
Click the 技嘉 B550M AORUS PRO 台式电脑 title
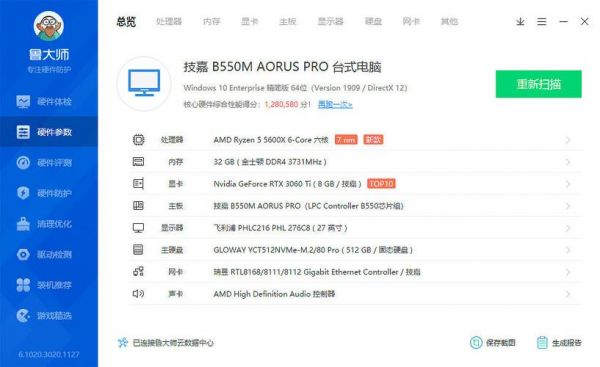282,67
